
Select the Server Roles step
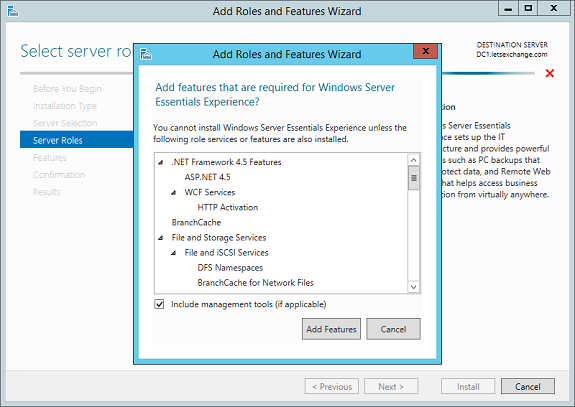[77, 140]
